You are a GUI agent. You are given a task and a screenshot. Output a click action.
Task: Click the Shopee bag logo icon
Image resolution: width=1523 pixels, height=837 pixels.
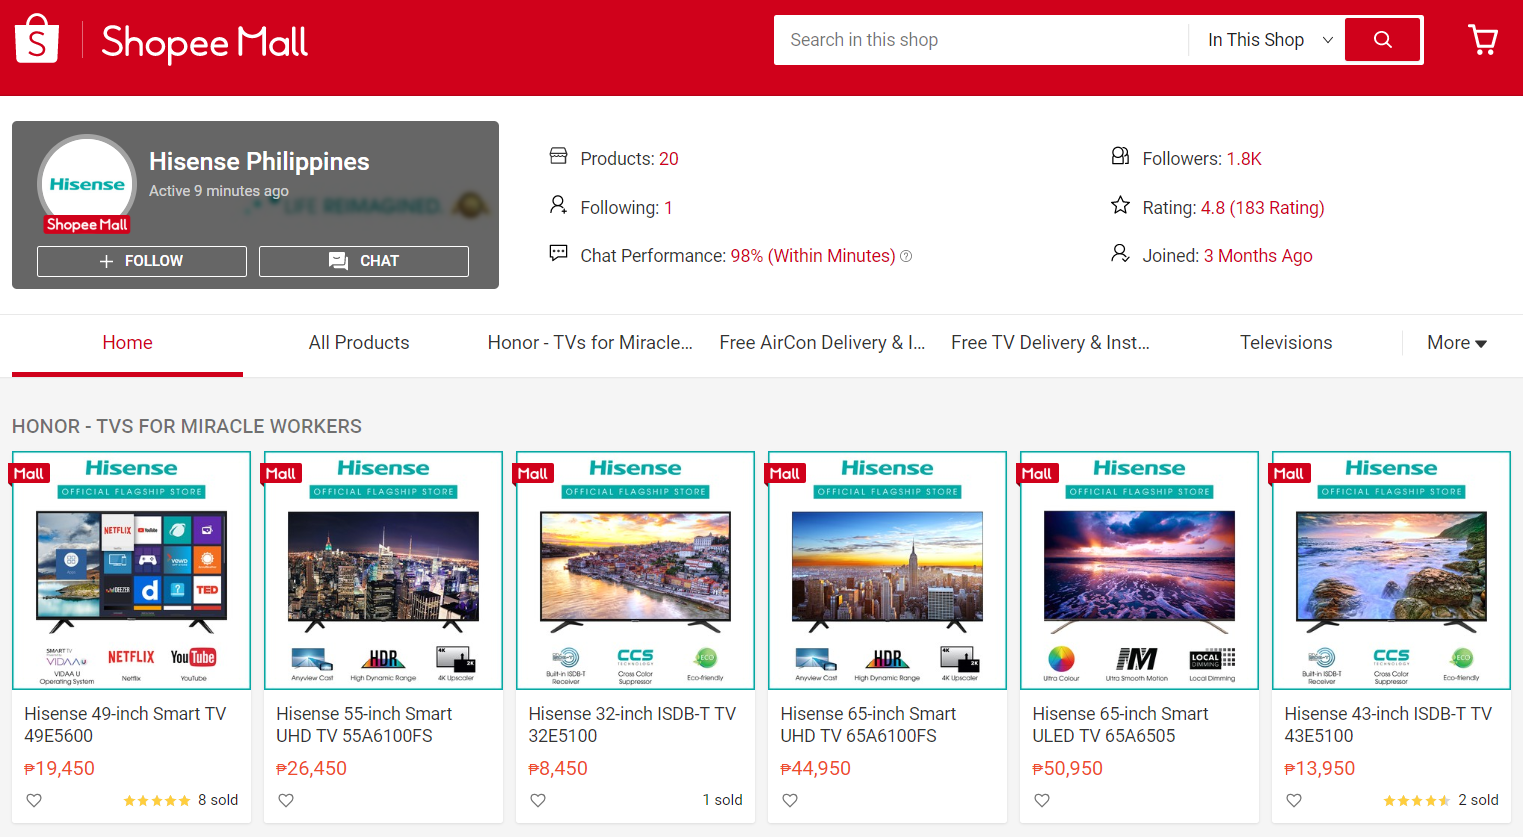pos(37,39)
